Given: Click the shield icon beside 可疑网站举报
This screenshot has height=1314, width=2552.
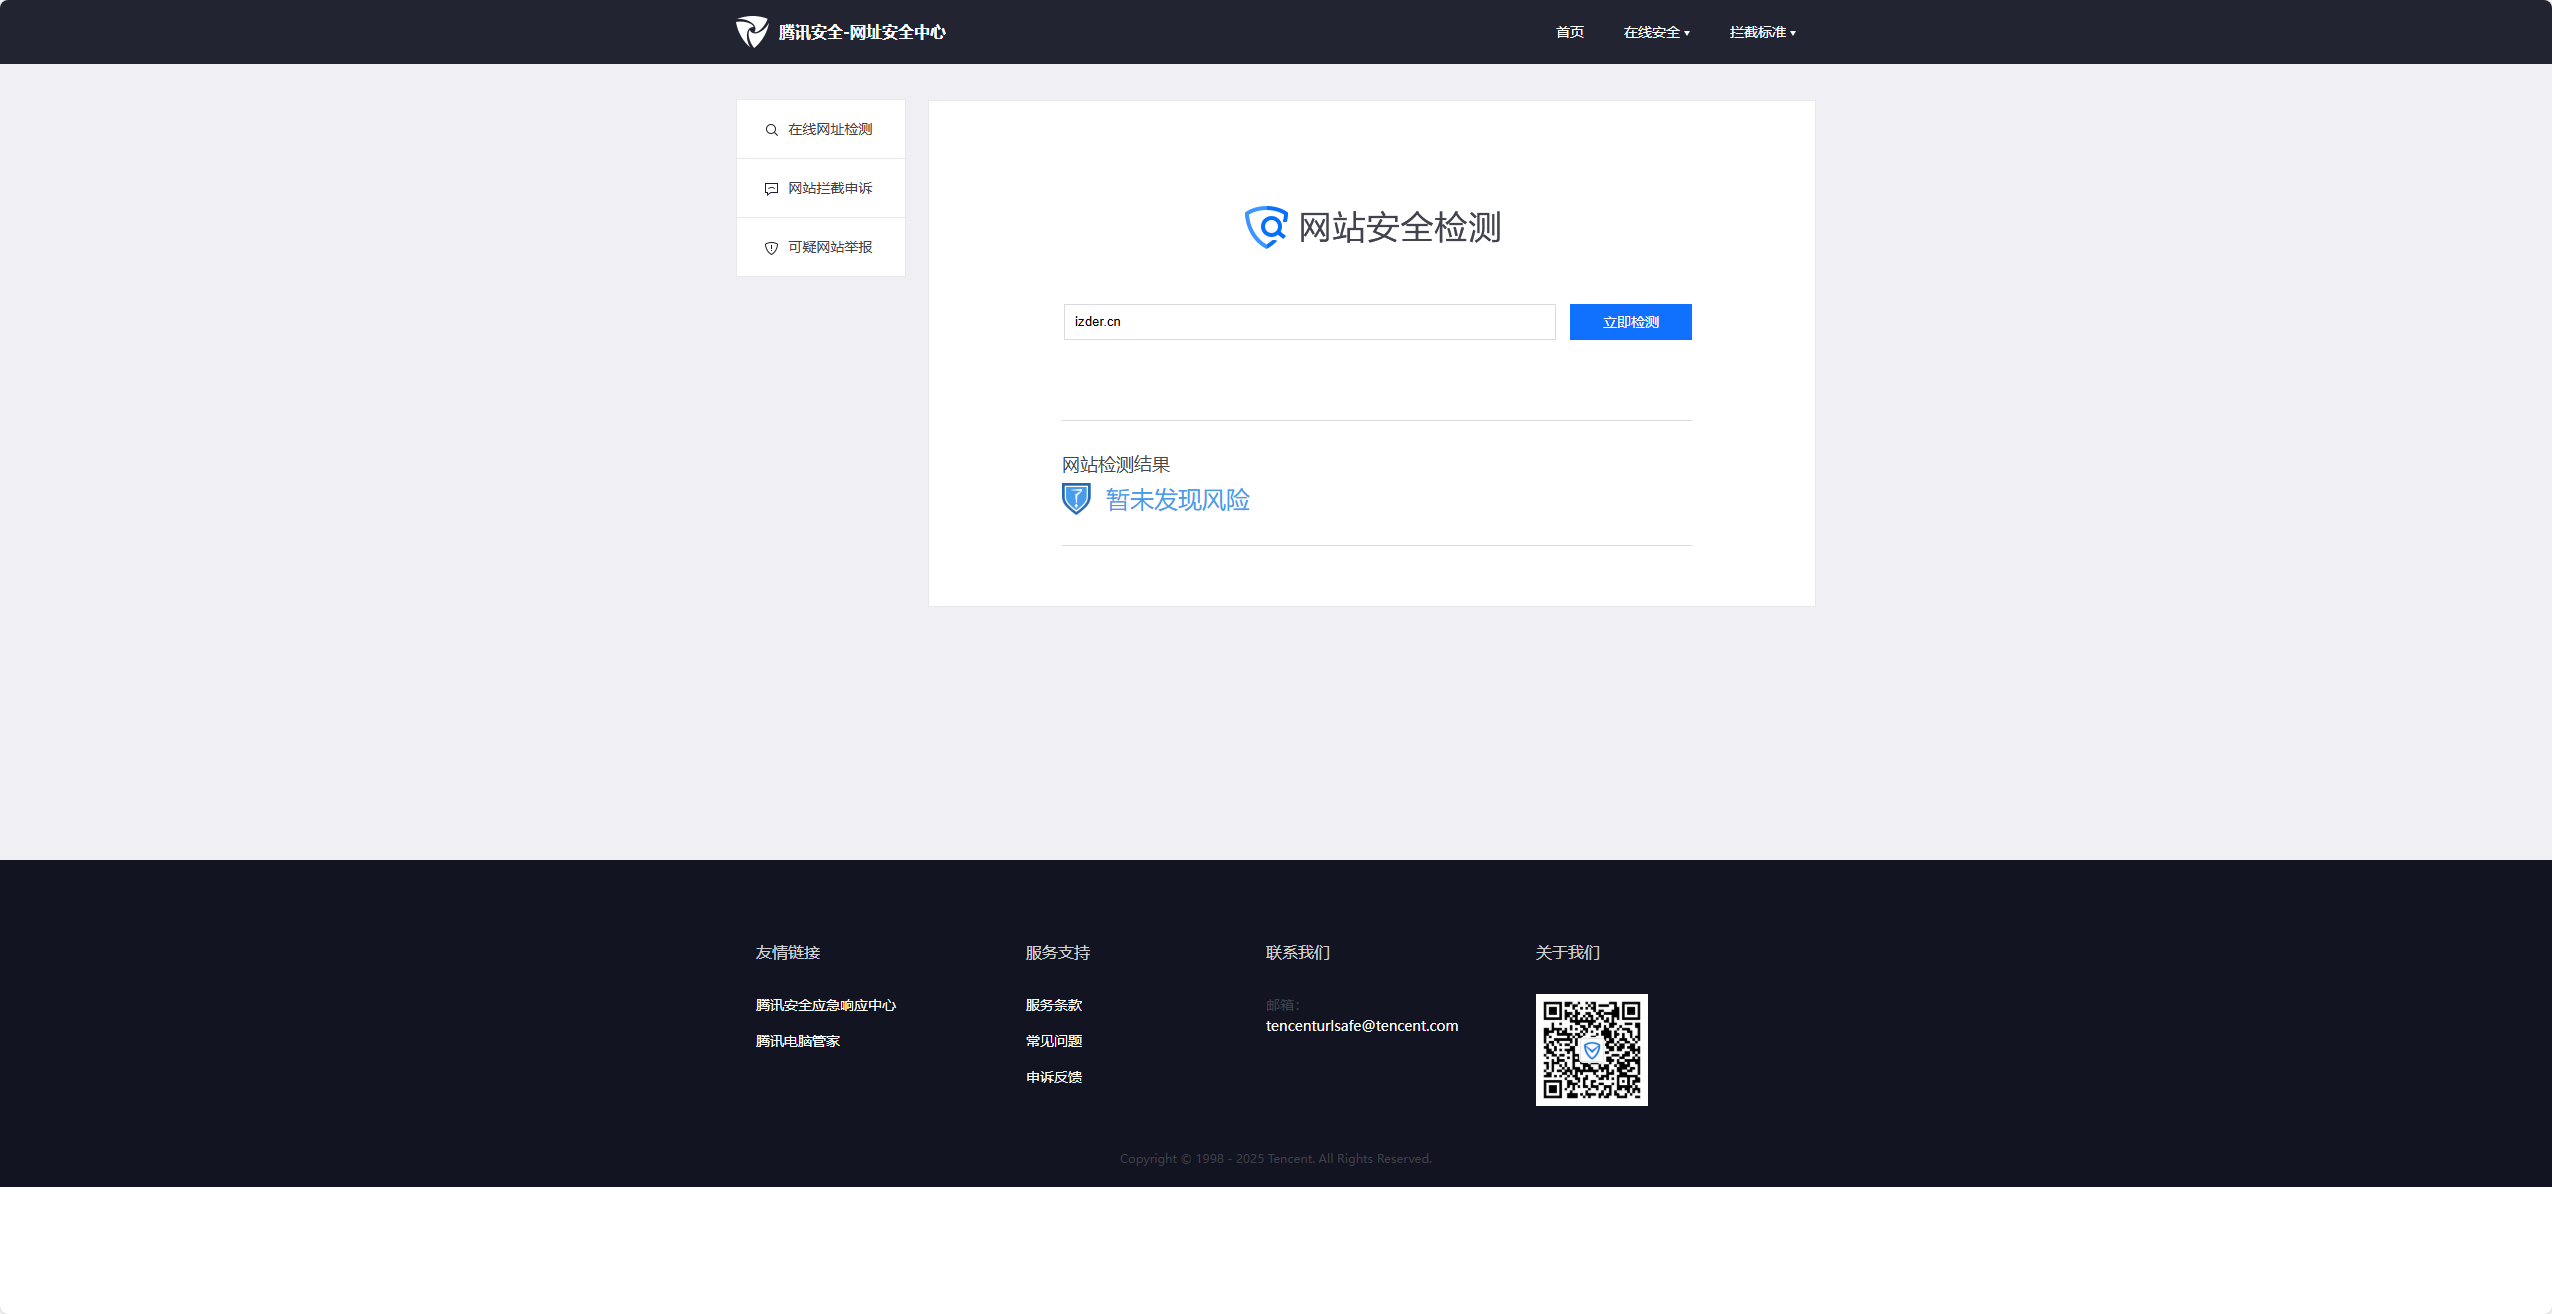Looking at the screenshot, I should [x=771, y=248].
